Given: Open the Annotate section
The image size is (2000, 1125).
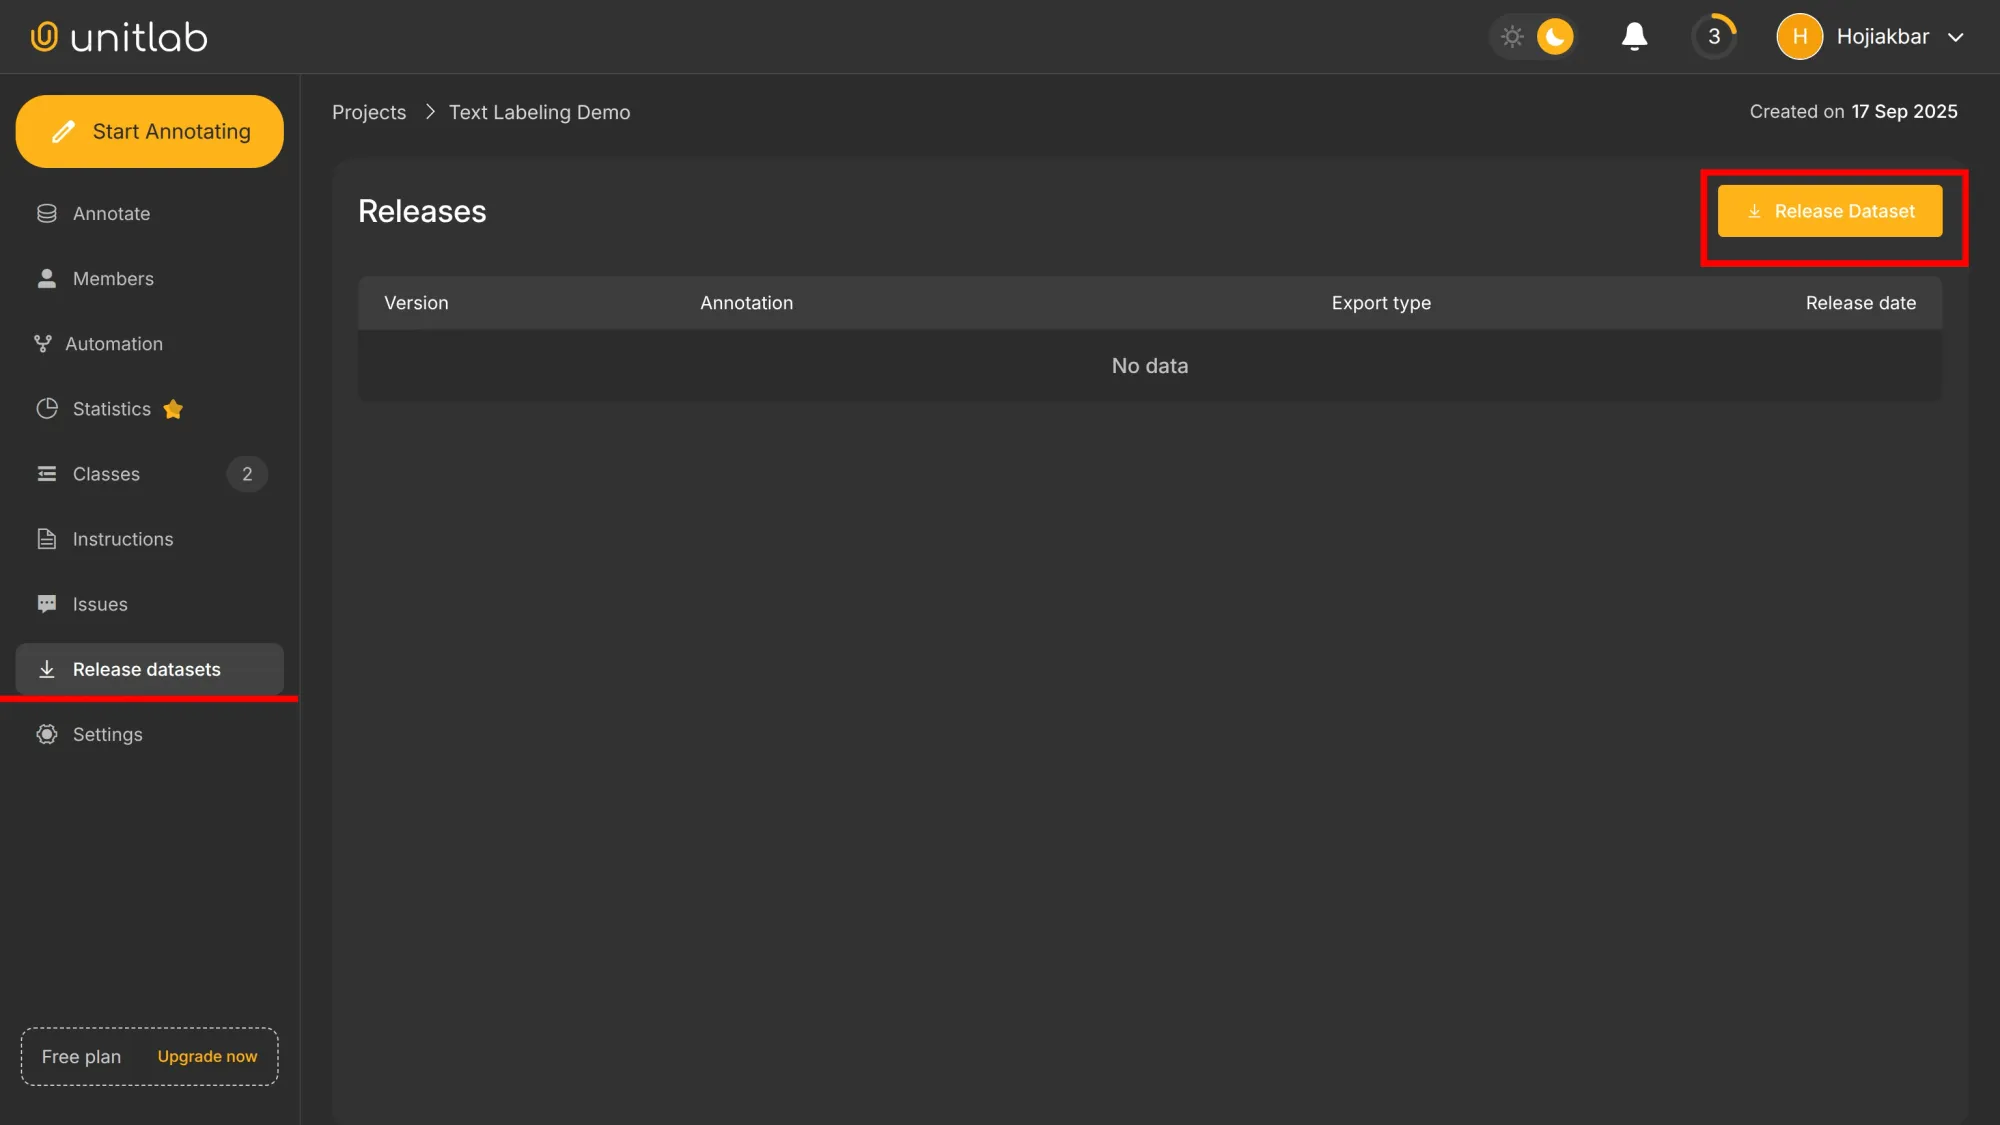Looking at the screenshot, I should (111, 213).
